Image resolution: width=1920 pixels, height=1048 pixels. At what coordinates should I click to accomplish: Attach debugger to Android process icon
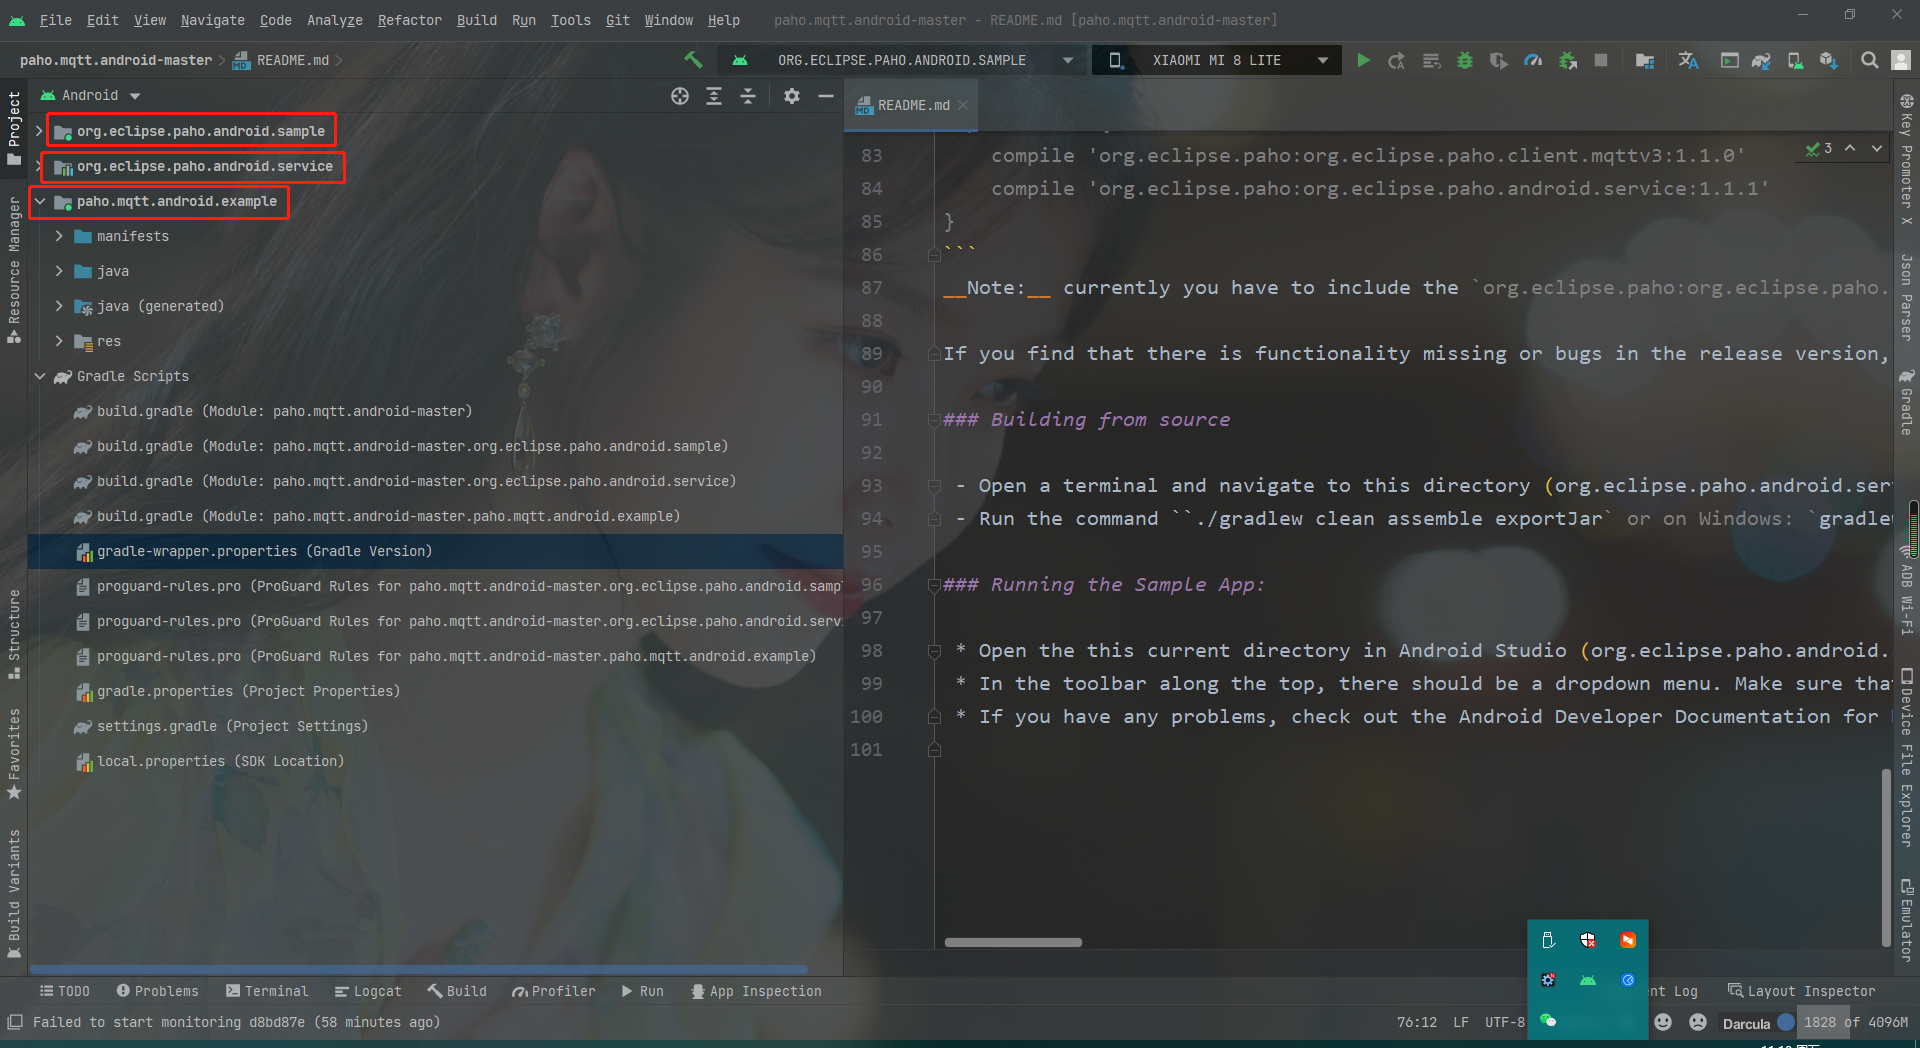tap(1567, 60)
